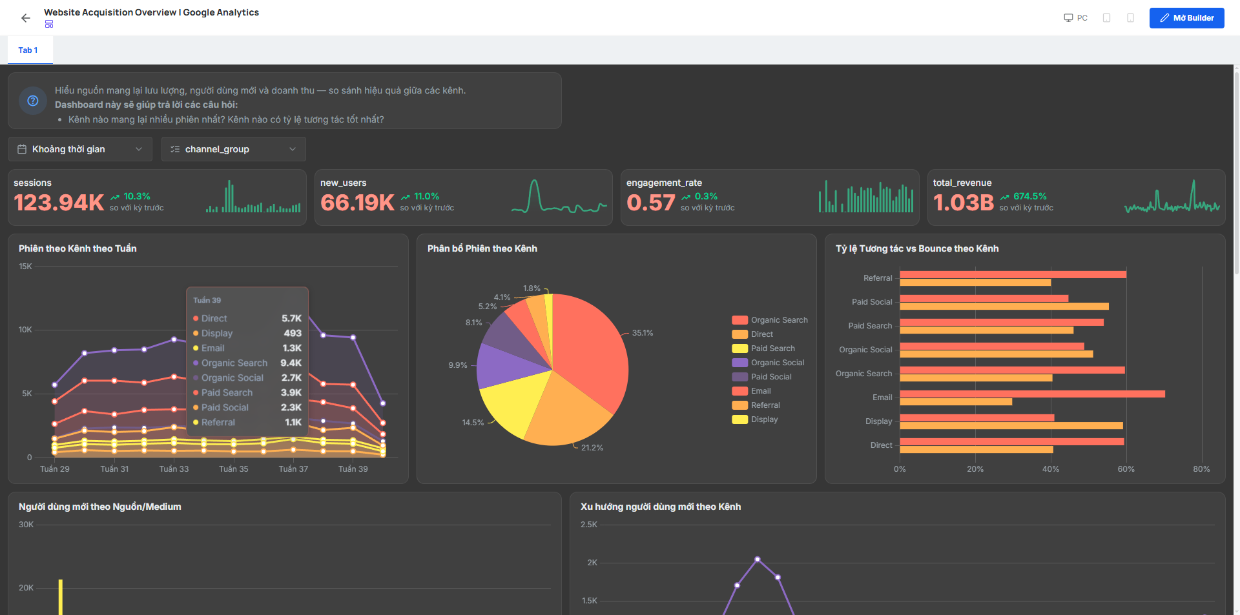The width and height of the screenshot is (1240, 615).
Task: Click the engagement_rate sparkline bars
Action: coord(867,197)
